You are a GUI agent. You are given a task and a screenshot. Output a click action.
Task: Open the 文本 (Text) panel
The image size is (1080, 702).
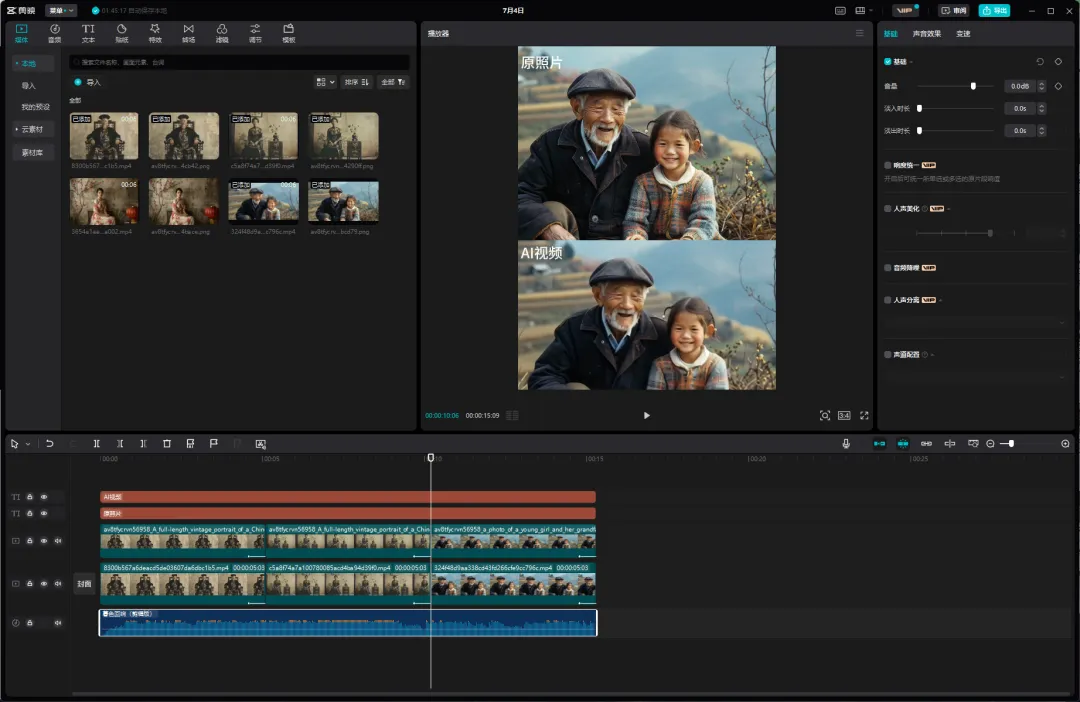[88, 33]
